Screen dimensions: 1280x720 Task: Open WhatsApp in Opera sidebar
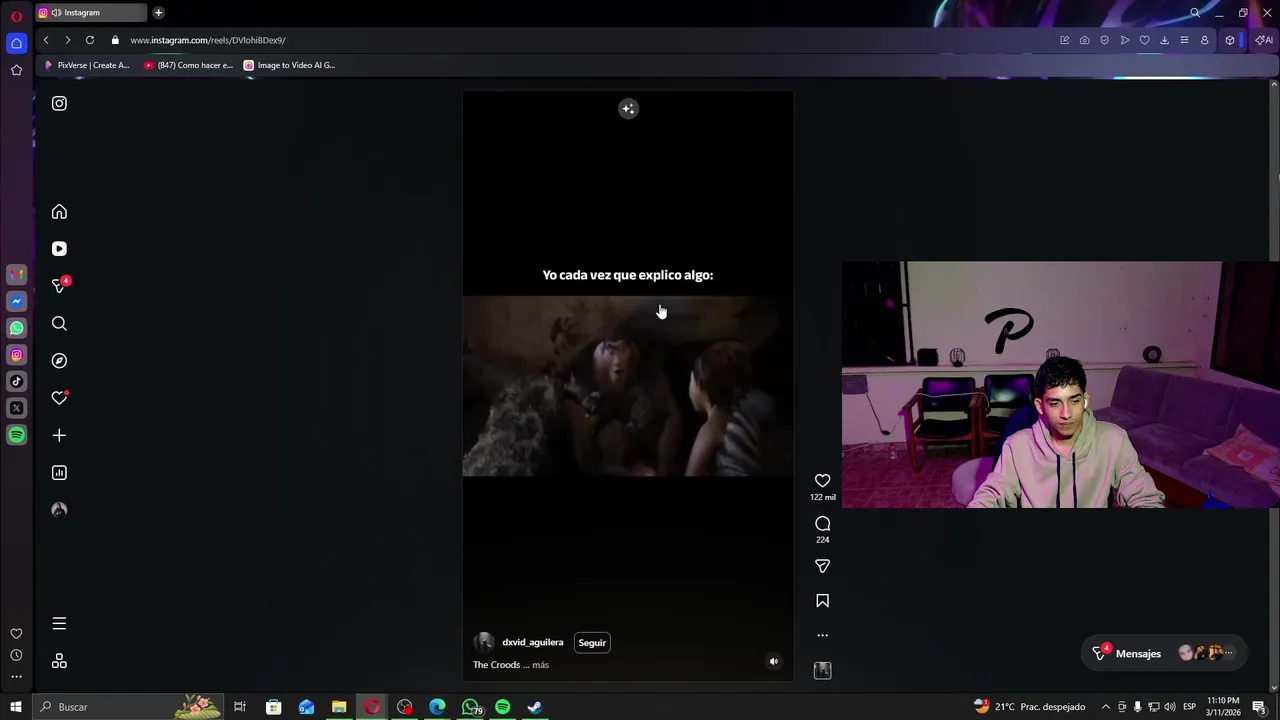[16, 328]
